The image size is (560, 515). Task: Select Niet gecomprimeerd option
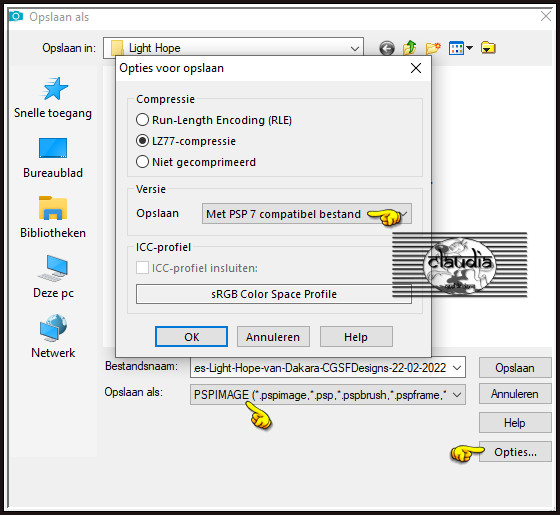(196, 162)
